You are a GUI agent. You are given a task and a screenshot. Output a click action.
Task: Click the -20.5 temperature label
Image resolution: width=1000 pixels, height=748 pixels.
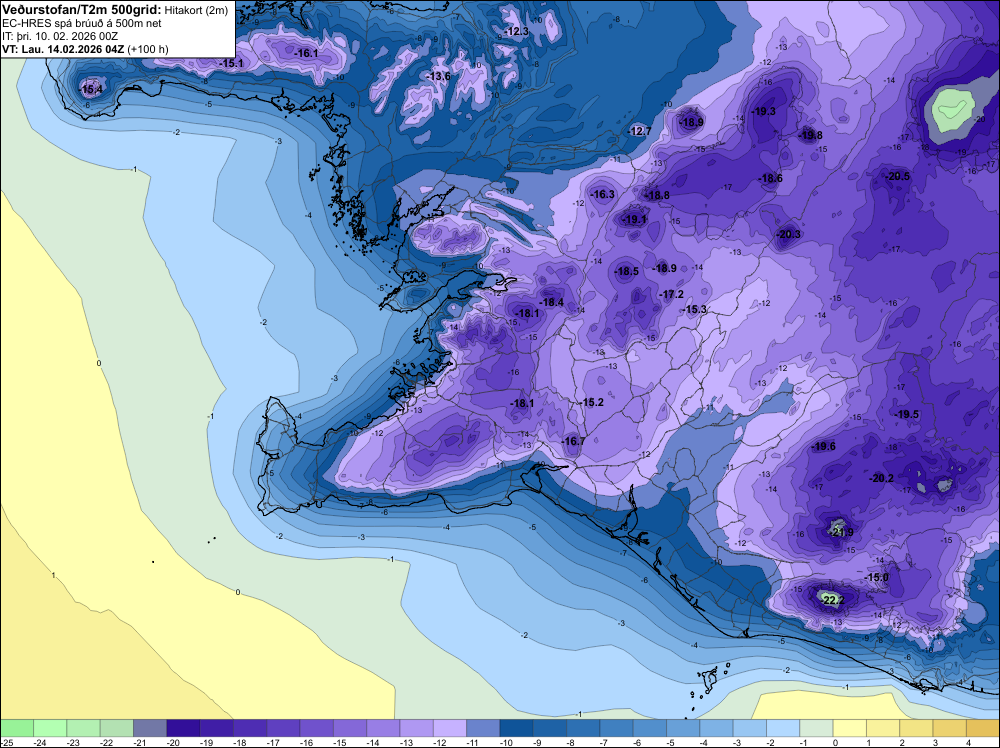point(897,177)
